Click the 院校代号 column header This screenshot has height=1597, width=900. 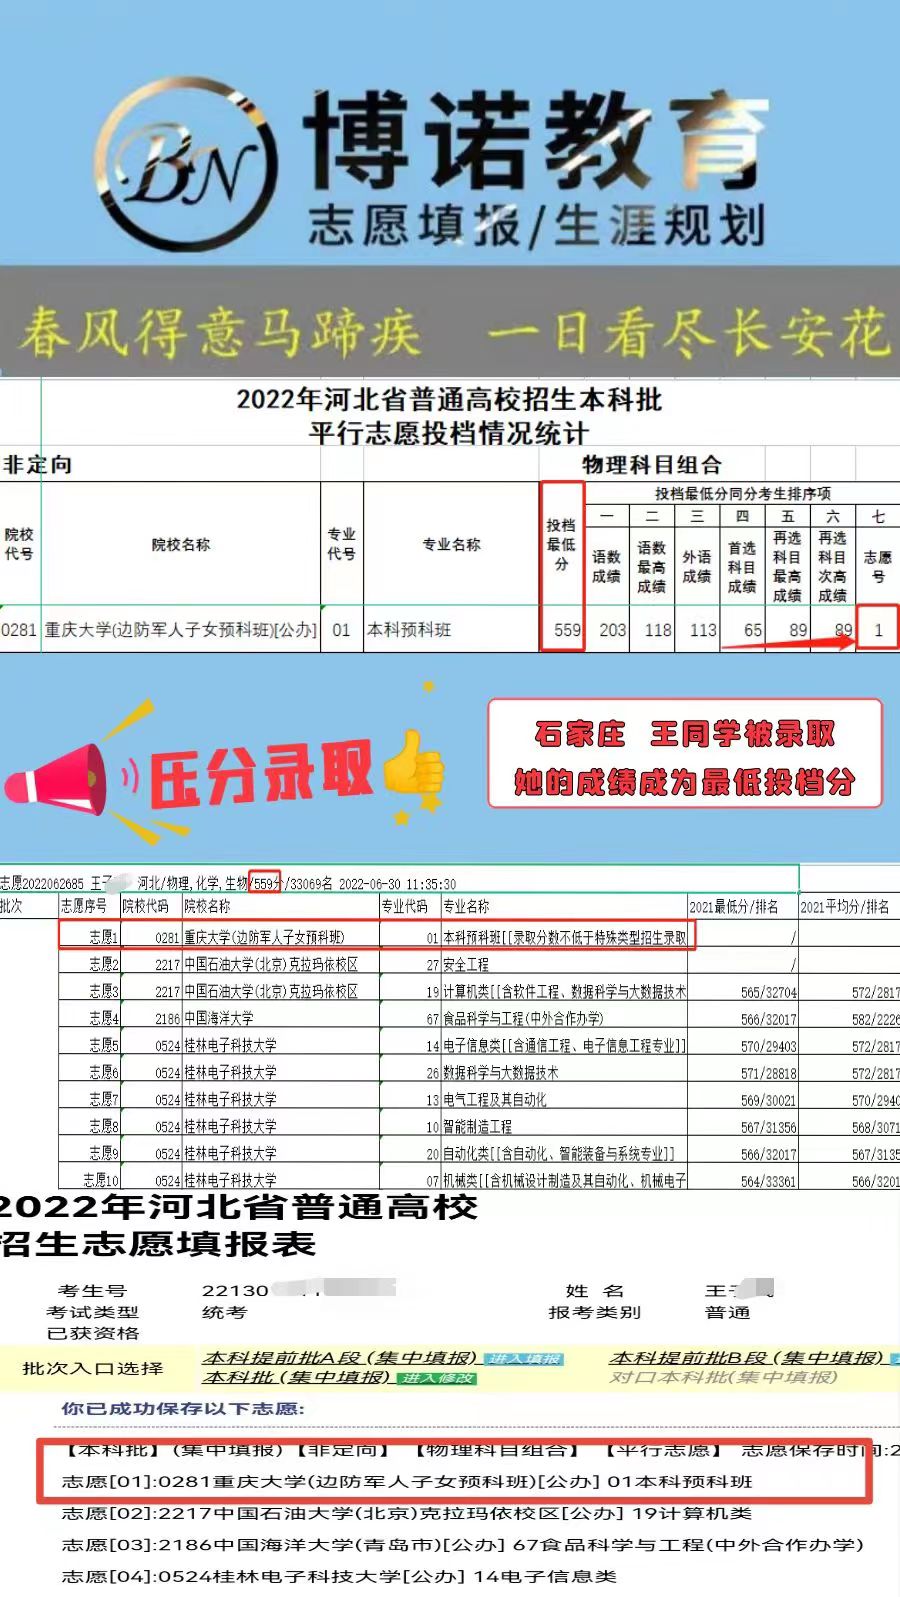point(19,544)
